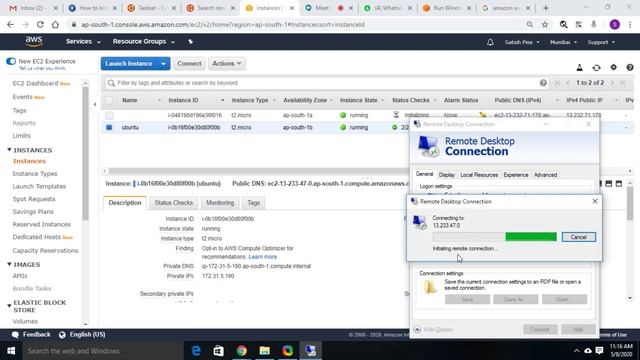Open the action center notification icon
This screenshot has height=360, width=640.
click(x=599, y=351)
